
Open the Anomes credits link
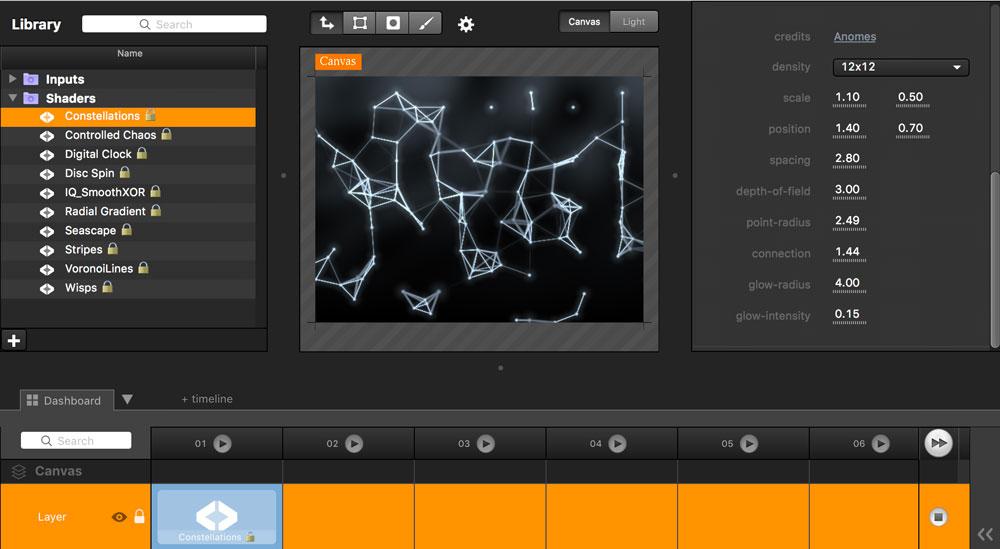[855, 37]
